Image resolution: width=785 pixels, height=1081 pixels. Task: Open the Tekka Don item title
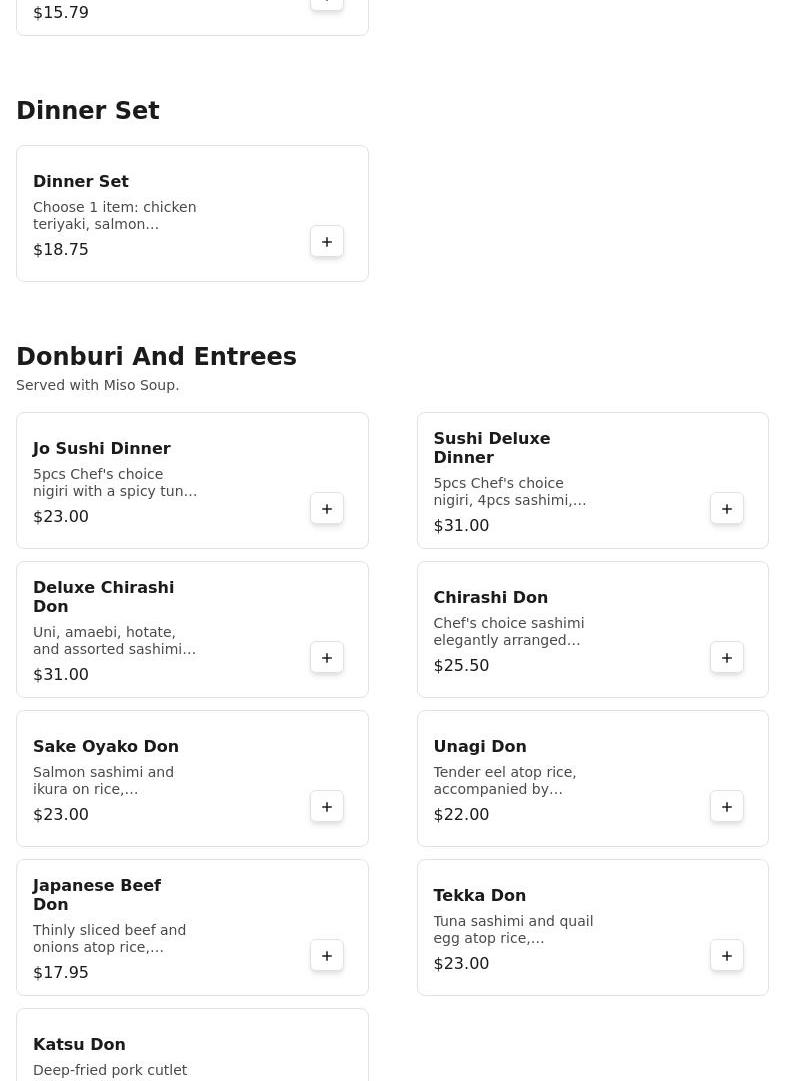click(479, 895)
